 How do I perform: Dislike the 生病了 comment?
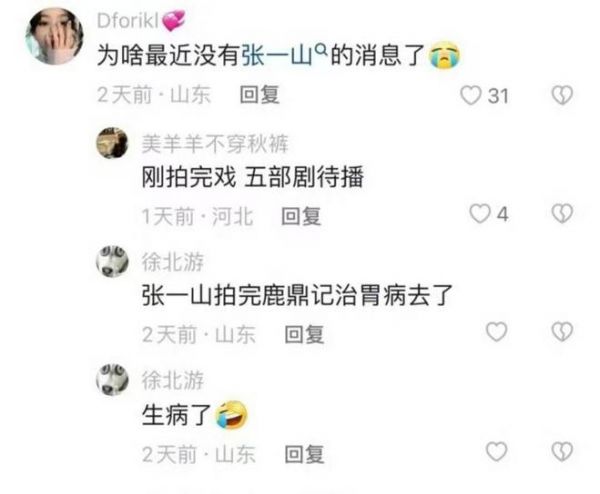(562, 452)
